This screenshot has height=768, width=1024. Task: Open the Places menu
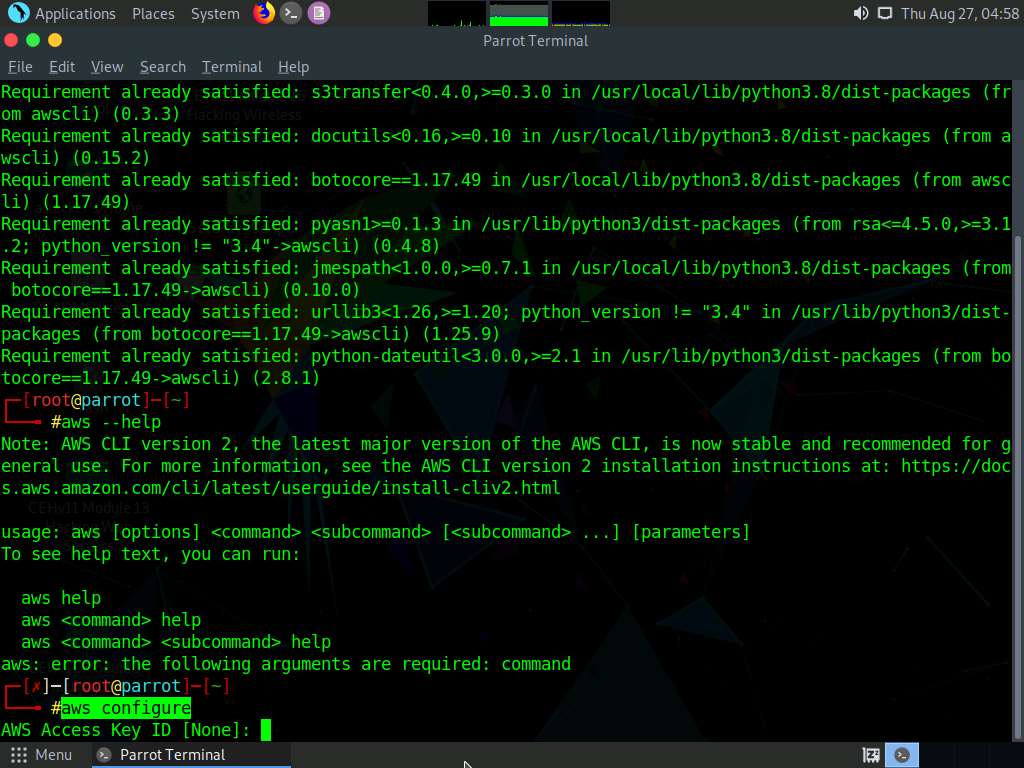point(153,13)
